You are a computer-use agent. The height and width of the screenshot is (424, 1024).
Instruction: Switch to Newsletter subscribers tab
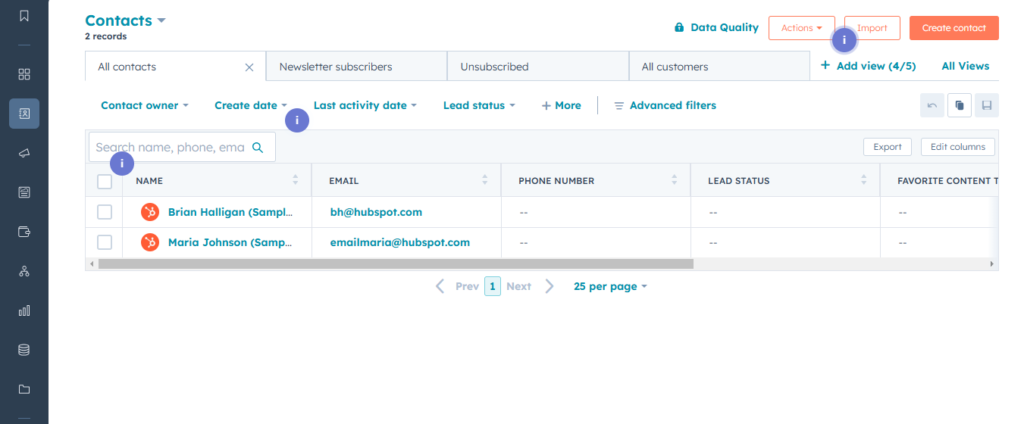[x=357, y=67]
